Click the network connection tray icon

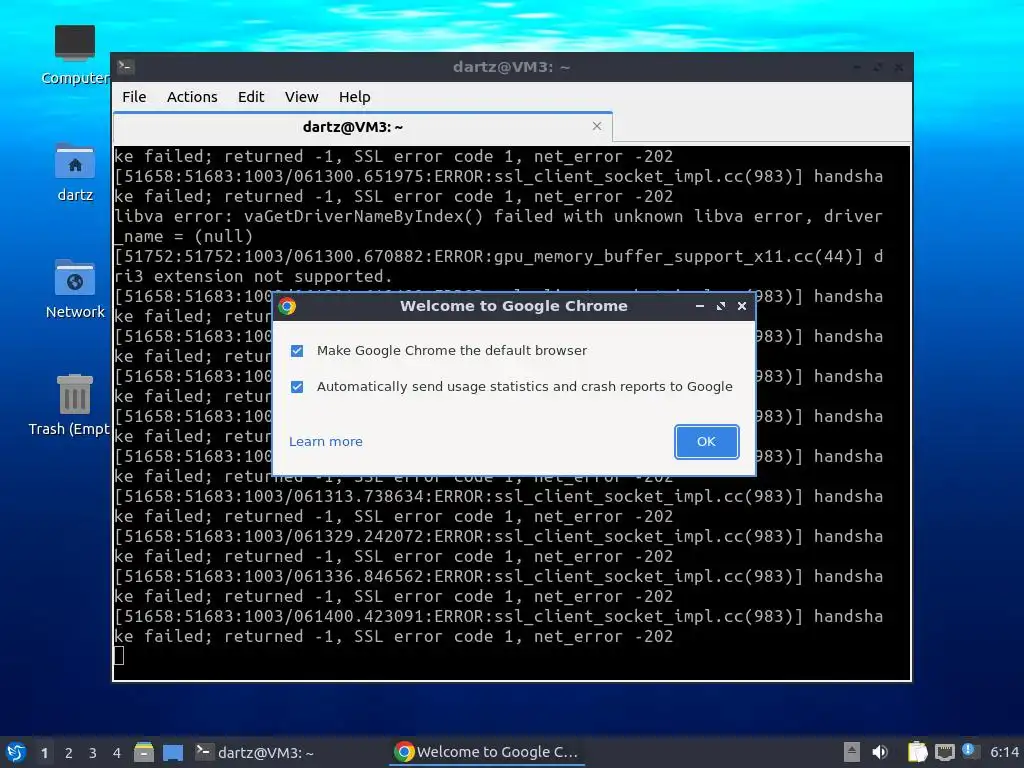click(944, 752)
